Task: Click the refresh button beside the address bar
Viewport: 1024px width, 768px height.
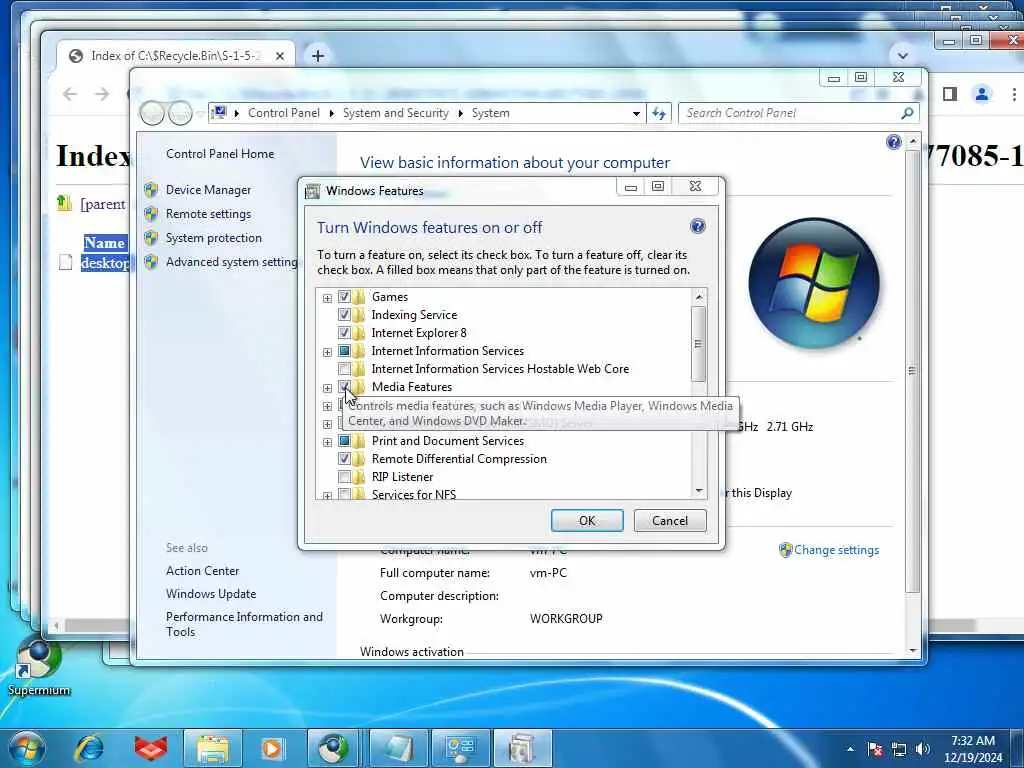Action: click(x=659, y=113)
